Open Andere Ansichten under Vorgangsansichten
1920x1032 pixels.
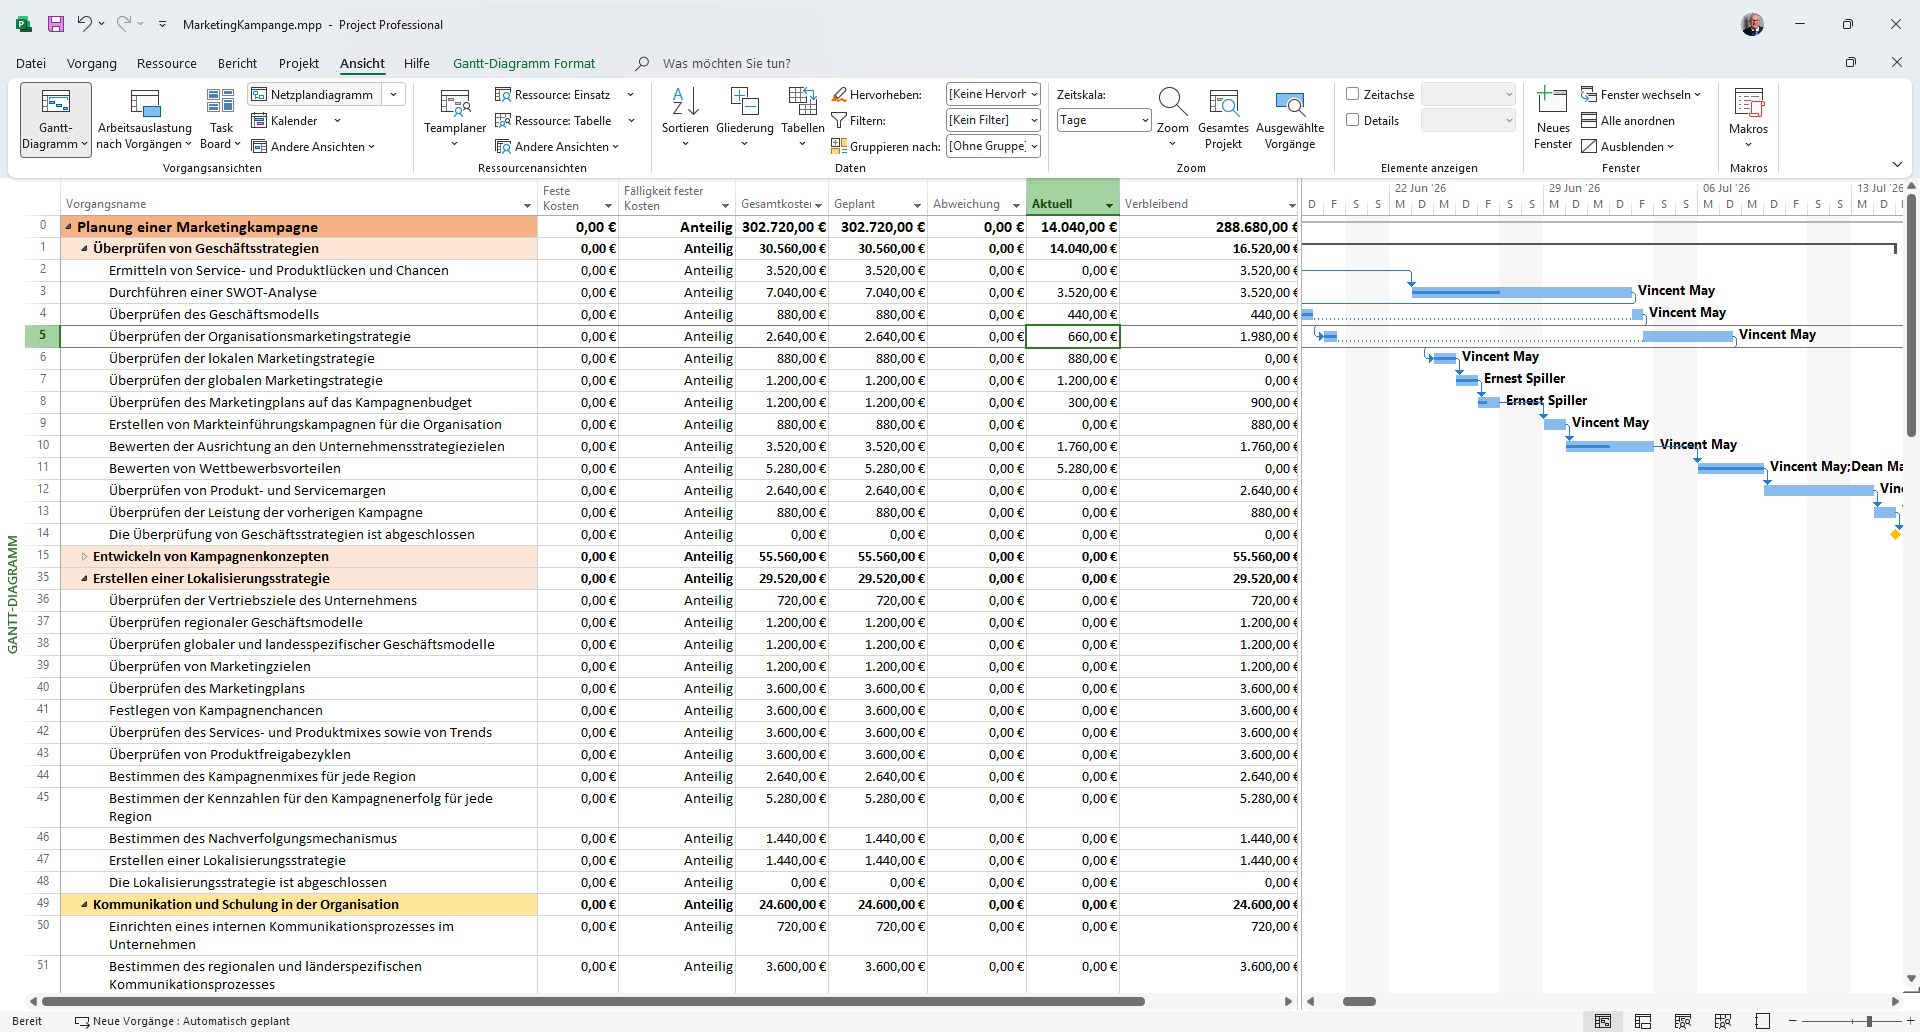[x=313, y=147]
